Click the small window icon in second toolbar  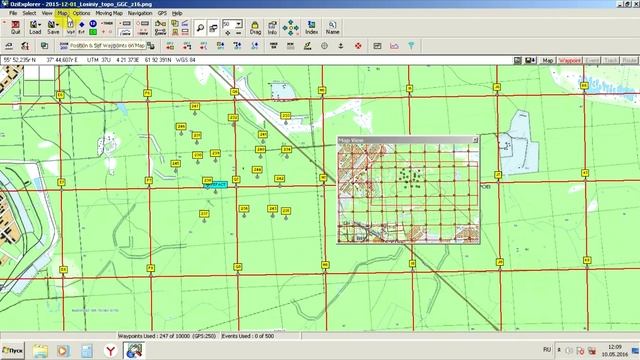(377, 46)
